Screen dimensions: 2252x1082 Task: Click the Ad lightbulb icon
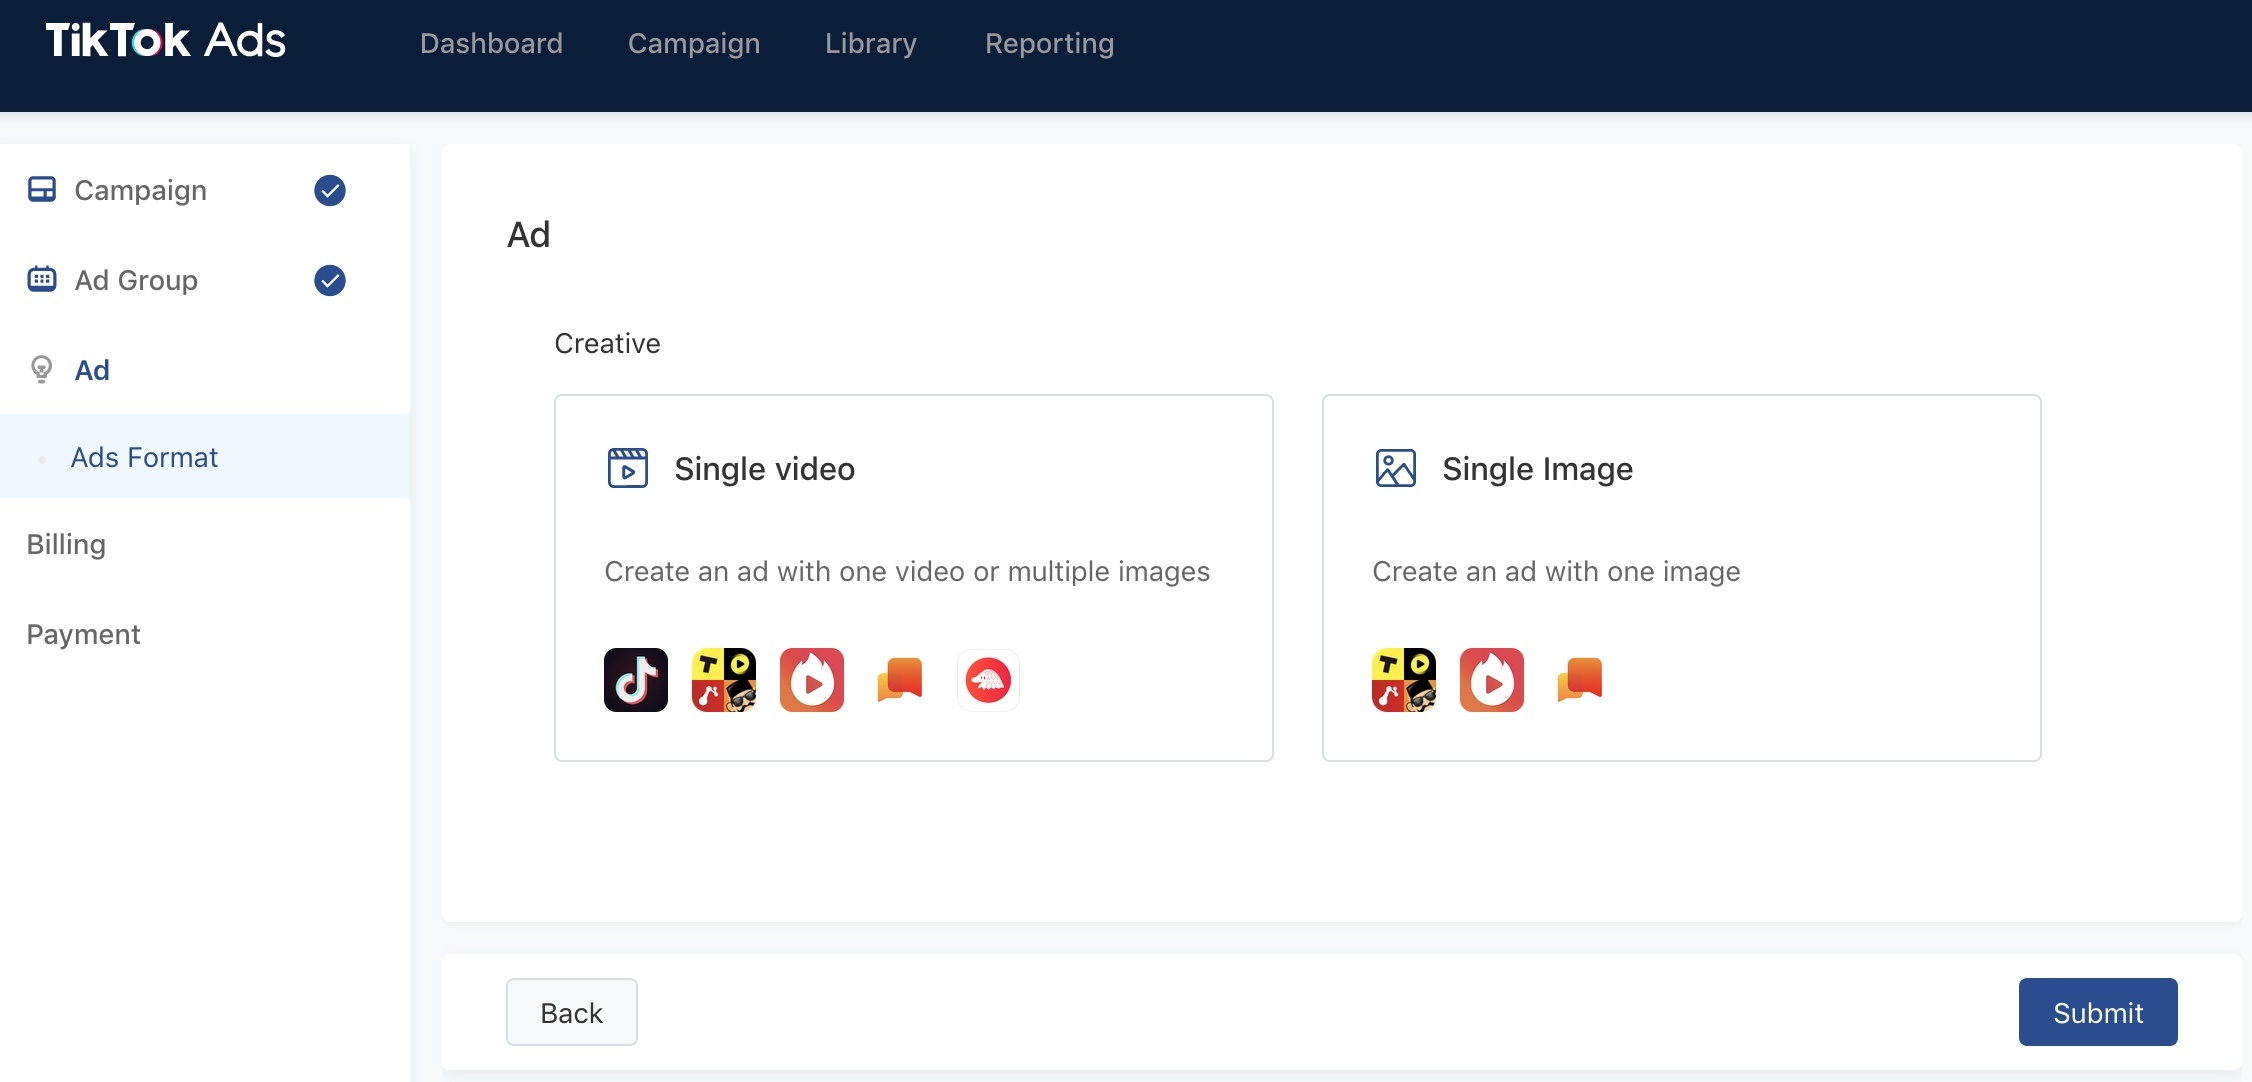tap(41, 369)
